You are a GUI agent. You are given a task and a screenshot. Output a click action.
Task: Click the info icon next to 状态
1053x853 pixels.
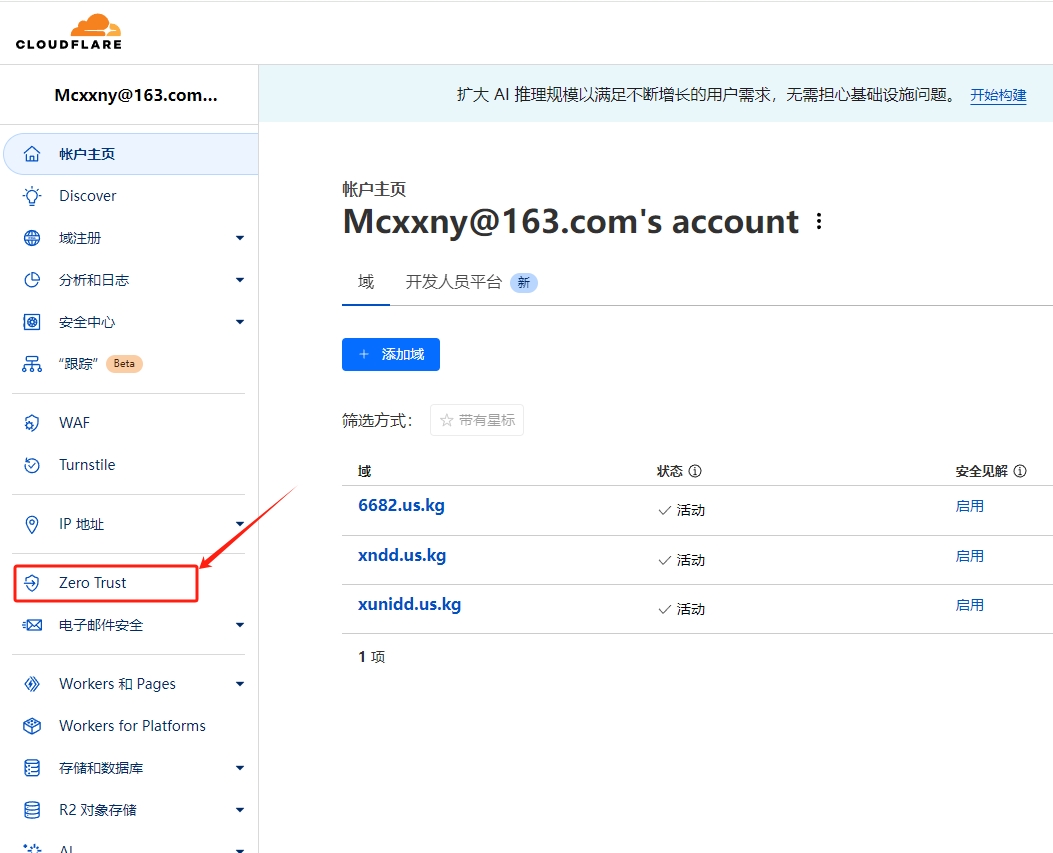pos(695,471)
